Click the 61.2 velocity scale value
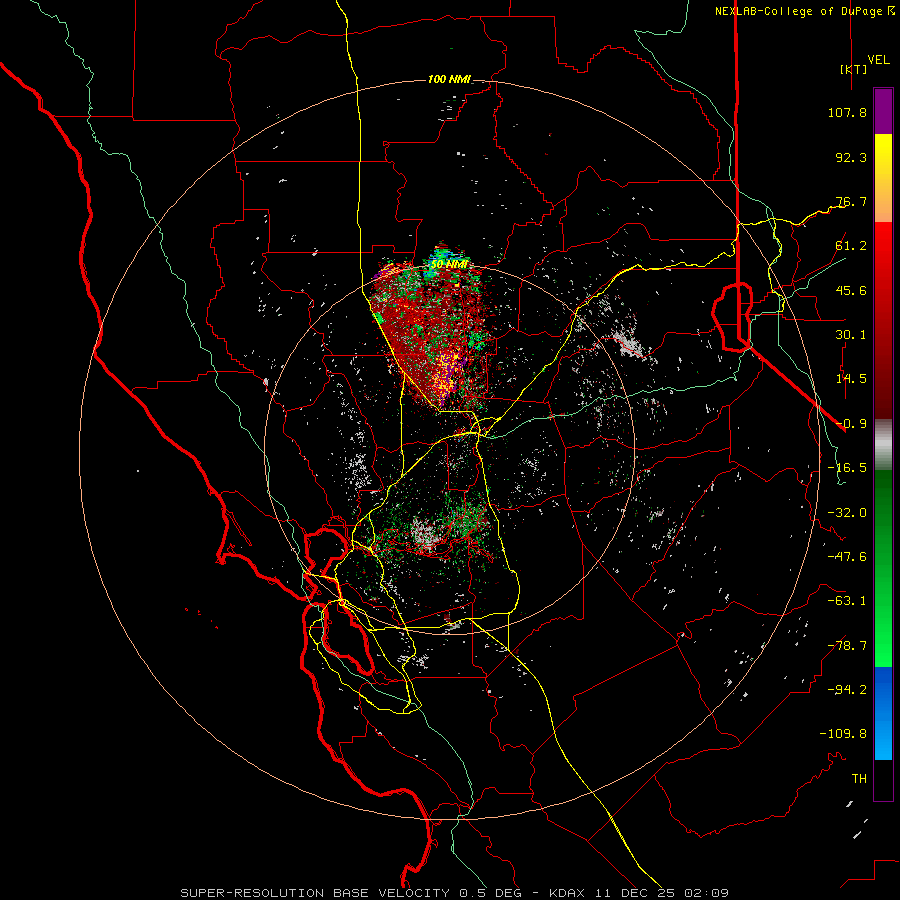This screenshot has height=900, width=900. 851,246
